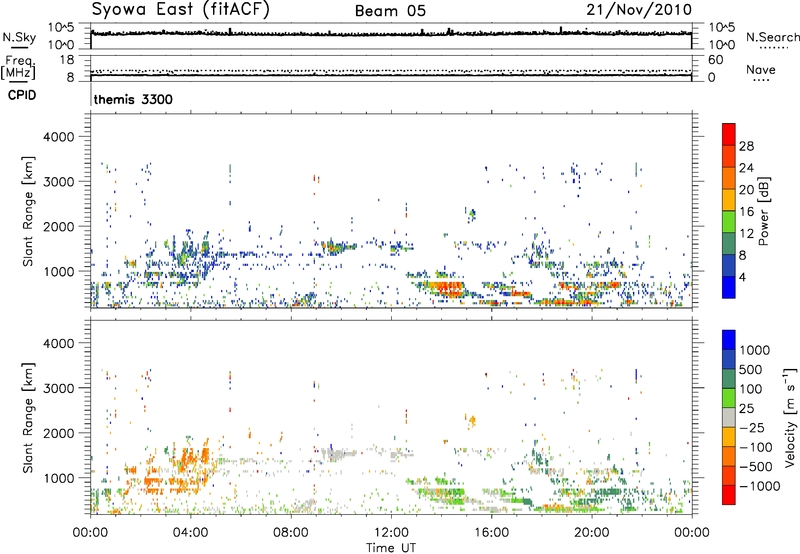Click the "-25" label on Velocity colorbar
The height and width of the screenshot is (554, 800).
click(x=752, y=428)
